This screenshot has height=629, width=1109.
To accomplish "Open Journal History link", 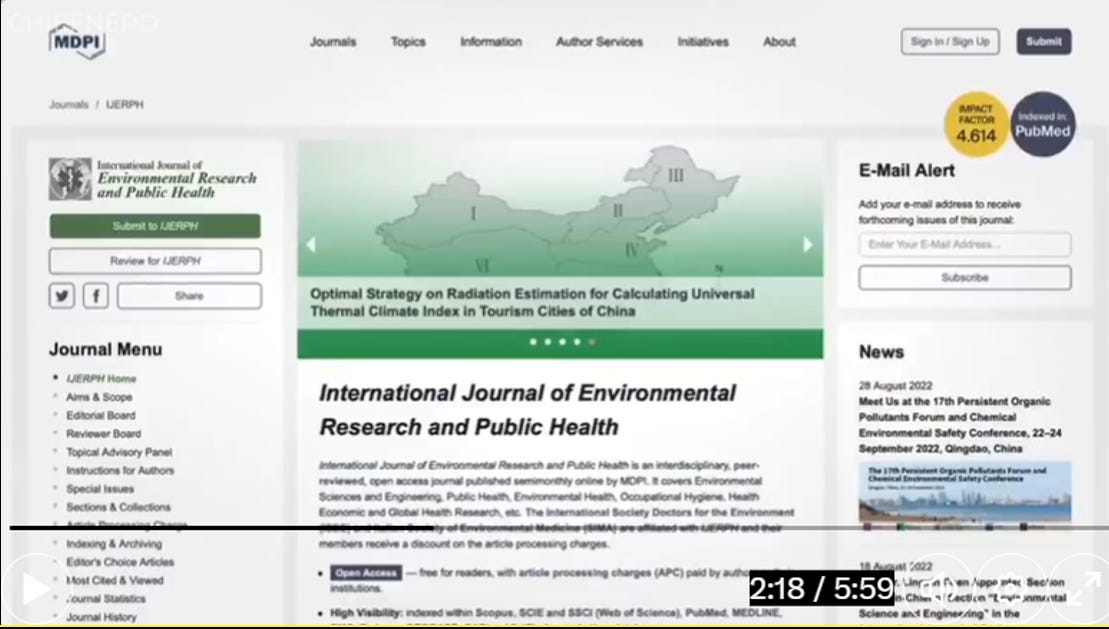I will (101, 617).
